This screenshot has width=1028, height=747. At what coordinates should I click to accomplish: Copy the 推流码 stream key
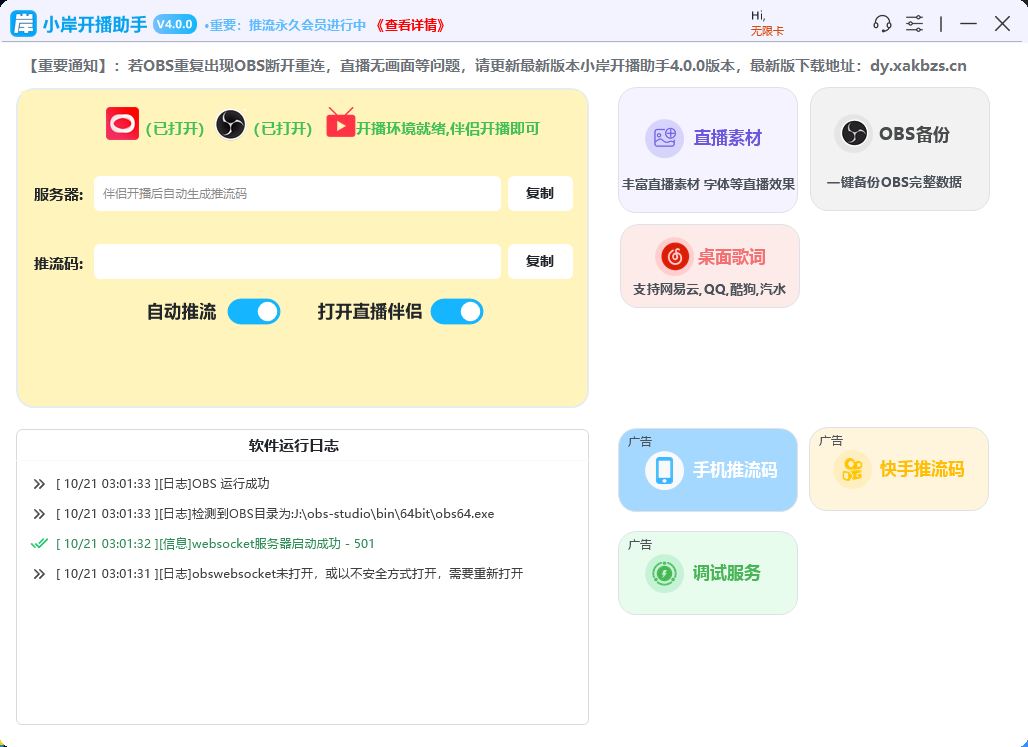[540, 262]
